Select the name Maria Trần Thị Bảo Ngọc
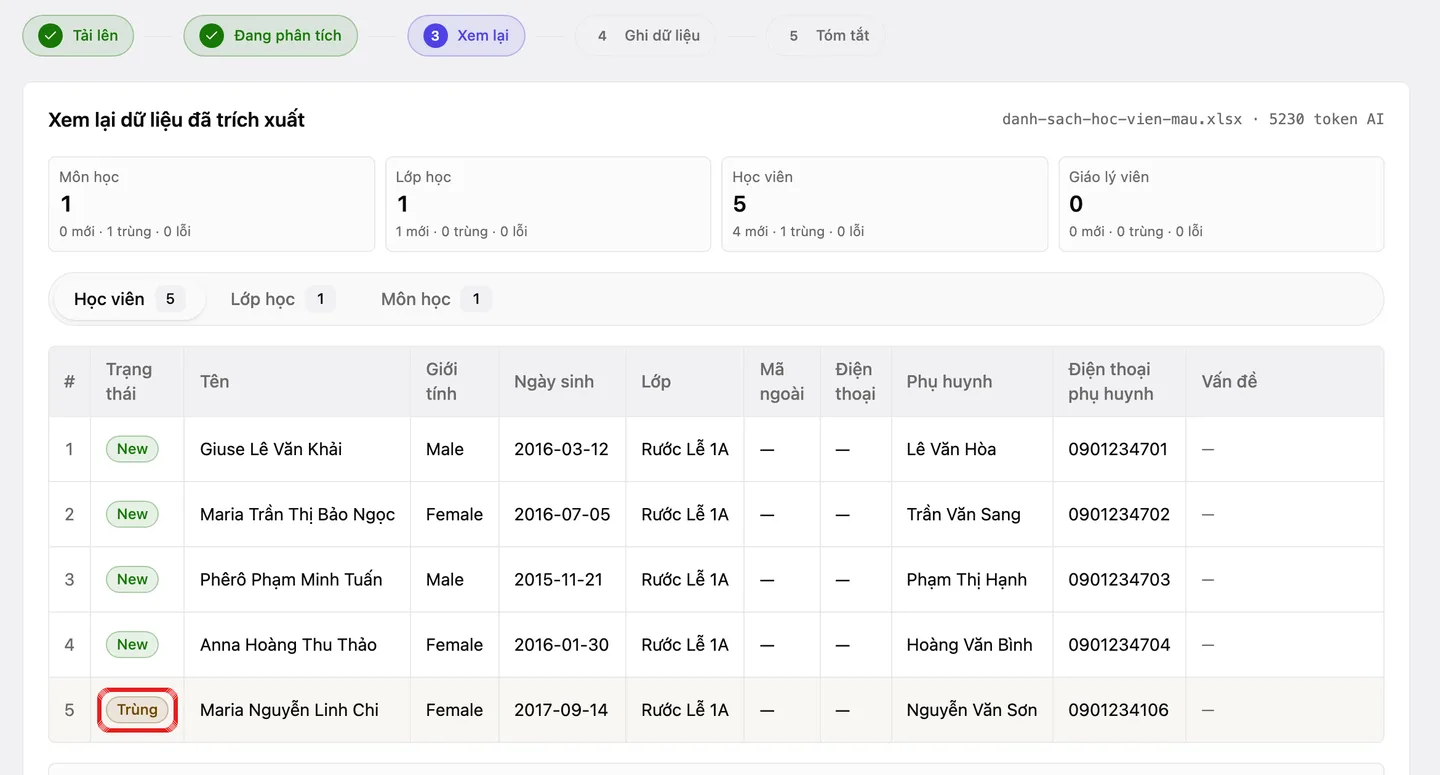1440x775 pixels. (297, 514)
